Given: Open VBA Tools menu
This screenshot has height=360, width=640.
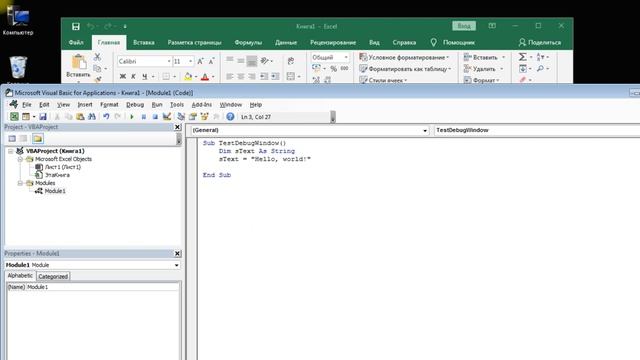Looking at the screenshot, I should coord(177,105).
